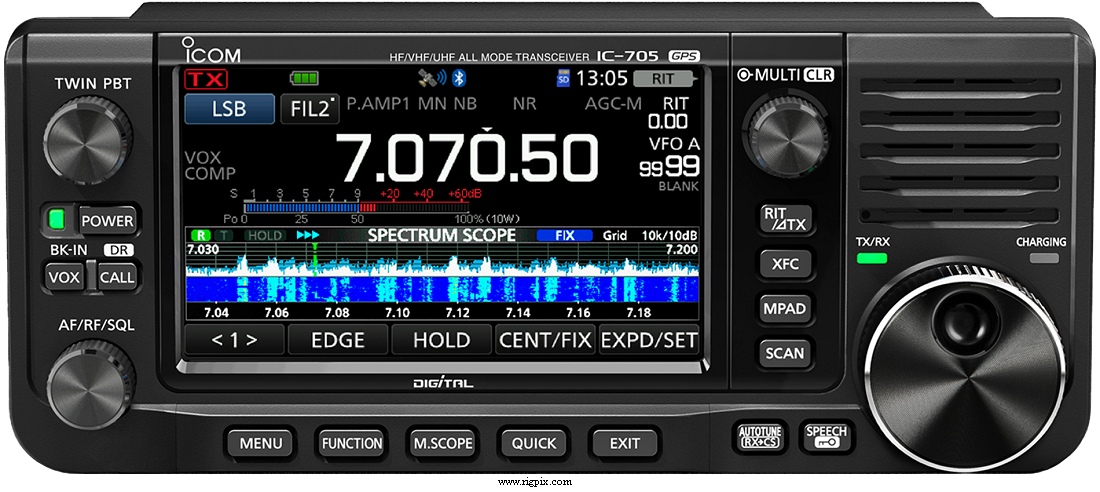Tap the < 1 > scope menu page key

(x=234, y=340)
